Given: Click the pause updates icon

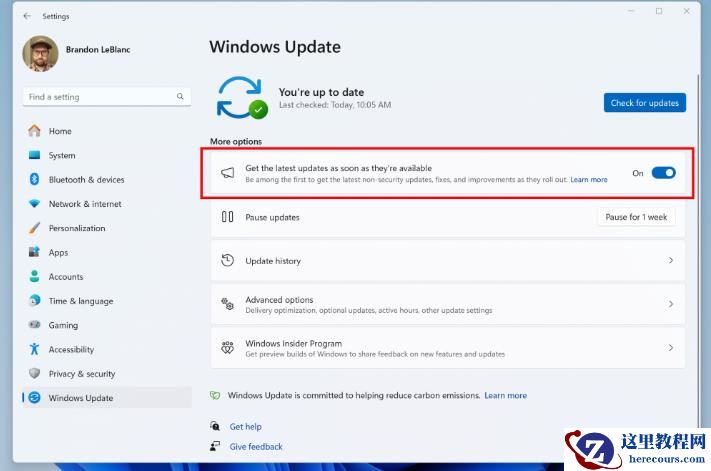Looking at the screenshot, I should pos(227,217).
